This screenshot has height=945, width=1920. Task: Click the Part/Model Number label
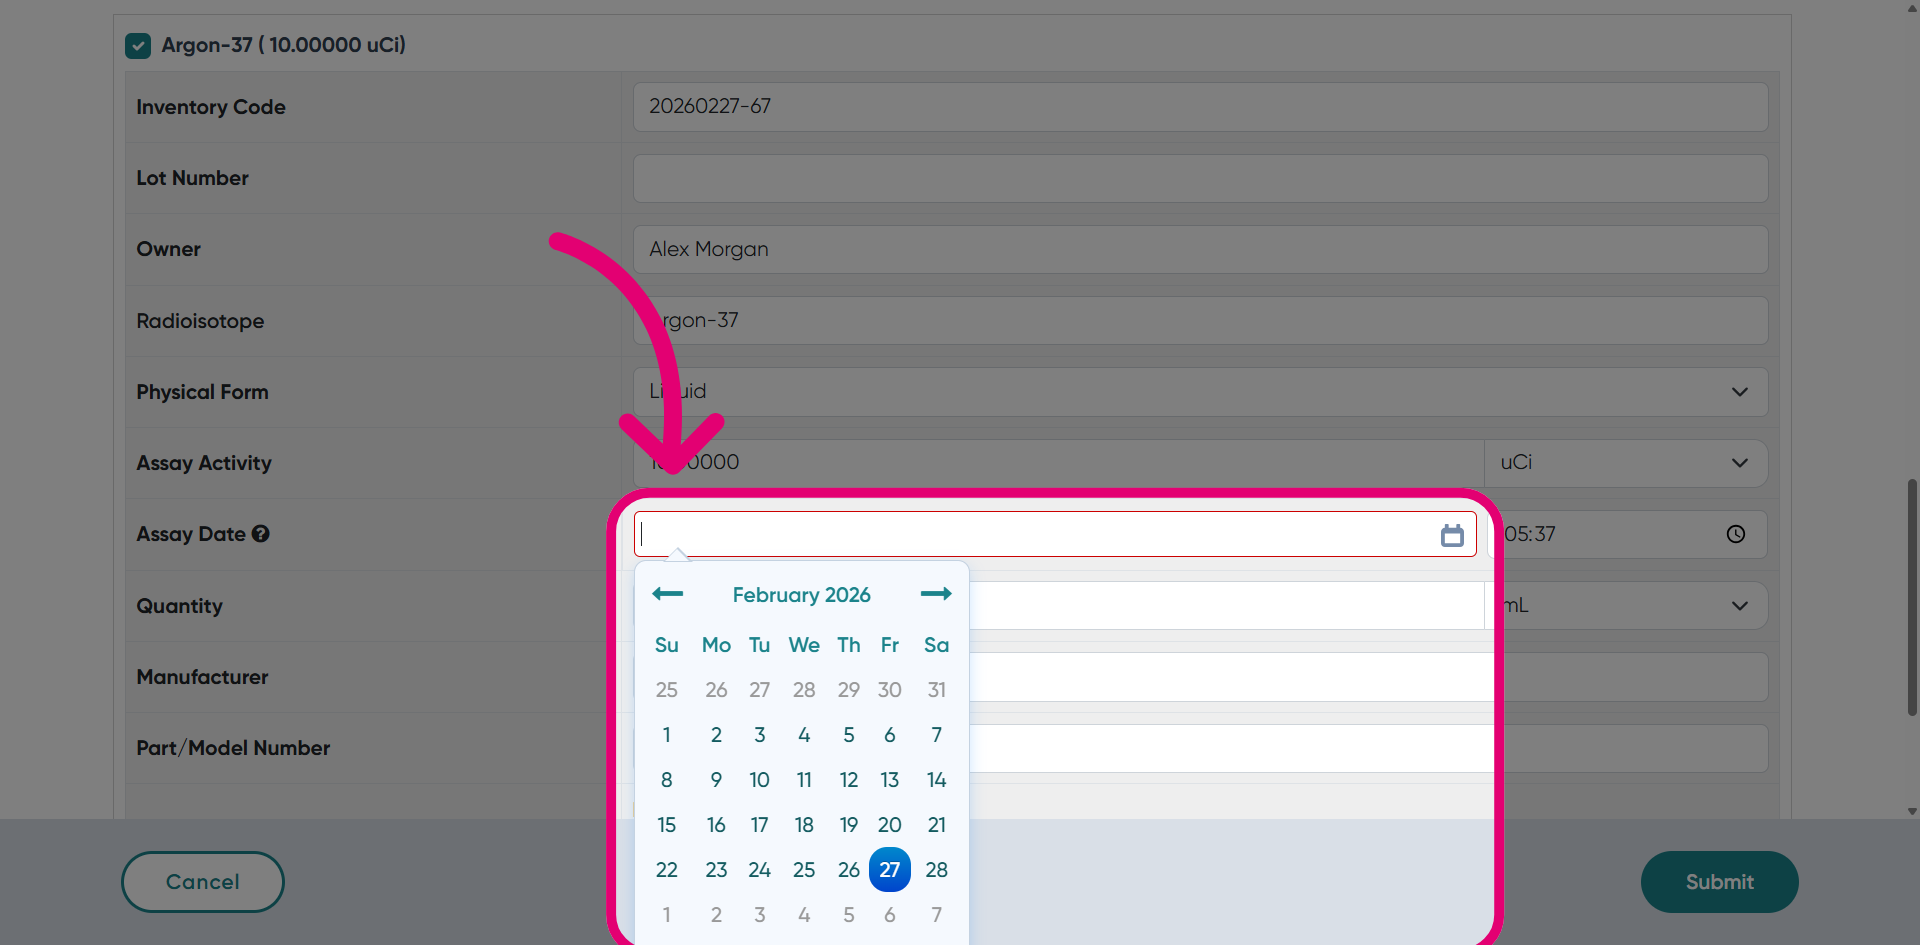pyautogui.click(x=233, y=748)
